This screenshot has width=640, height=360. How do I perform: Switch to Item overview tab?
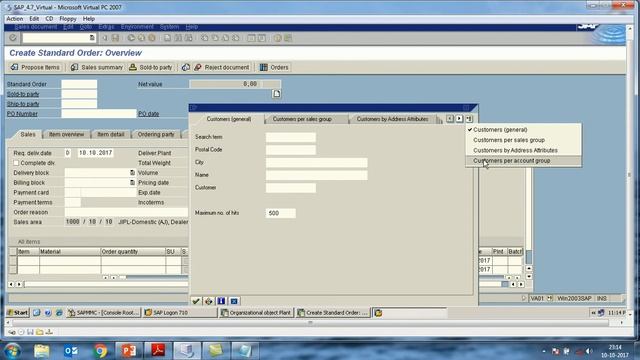tap(66, 134)
